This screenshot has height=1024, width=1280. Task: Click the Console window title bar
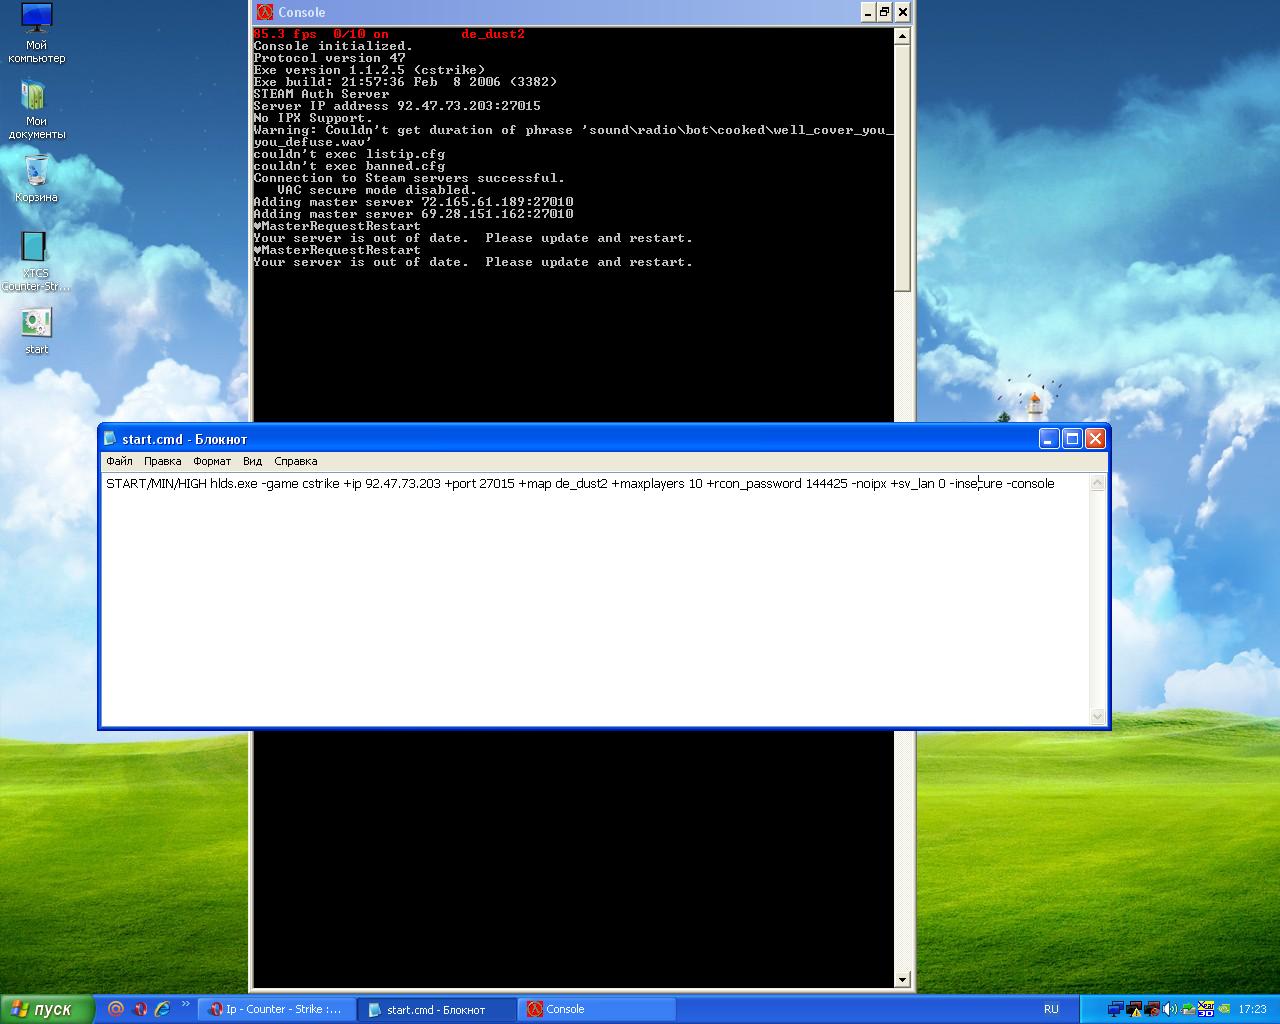[x=583, y=12]
